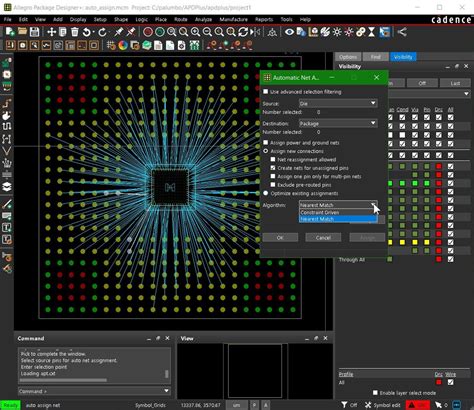Click the Copy icon in the toolbar
474x410 pixels.
click(x=63, y=32)
